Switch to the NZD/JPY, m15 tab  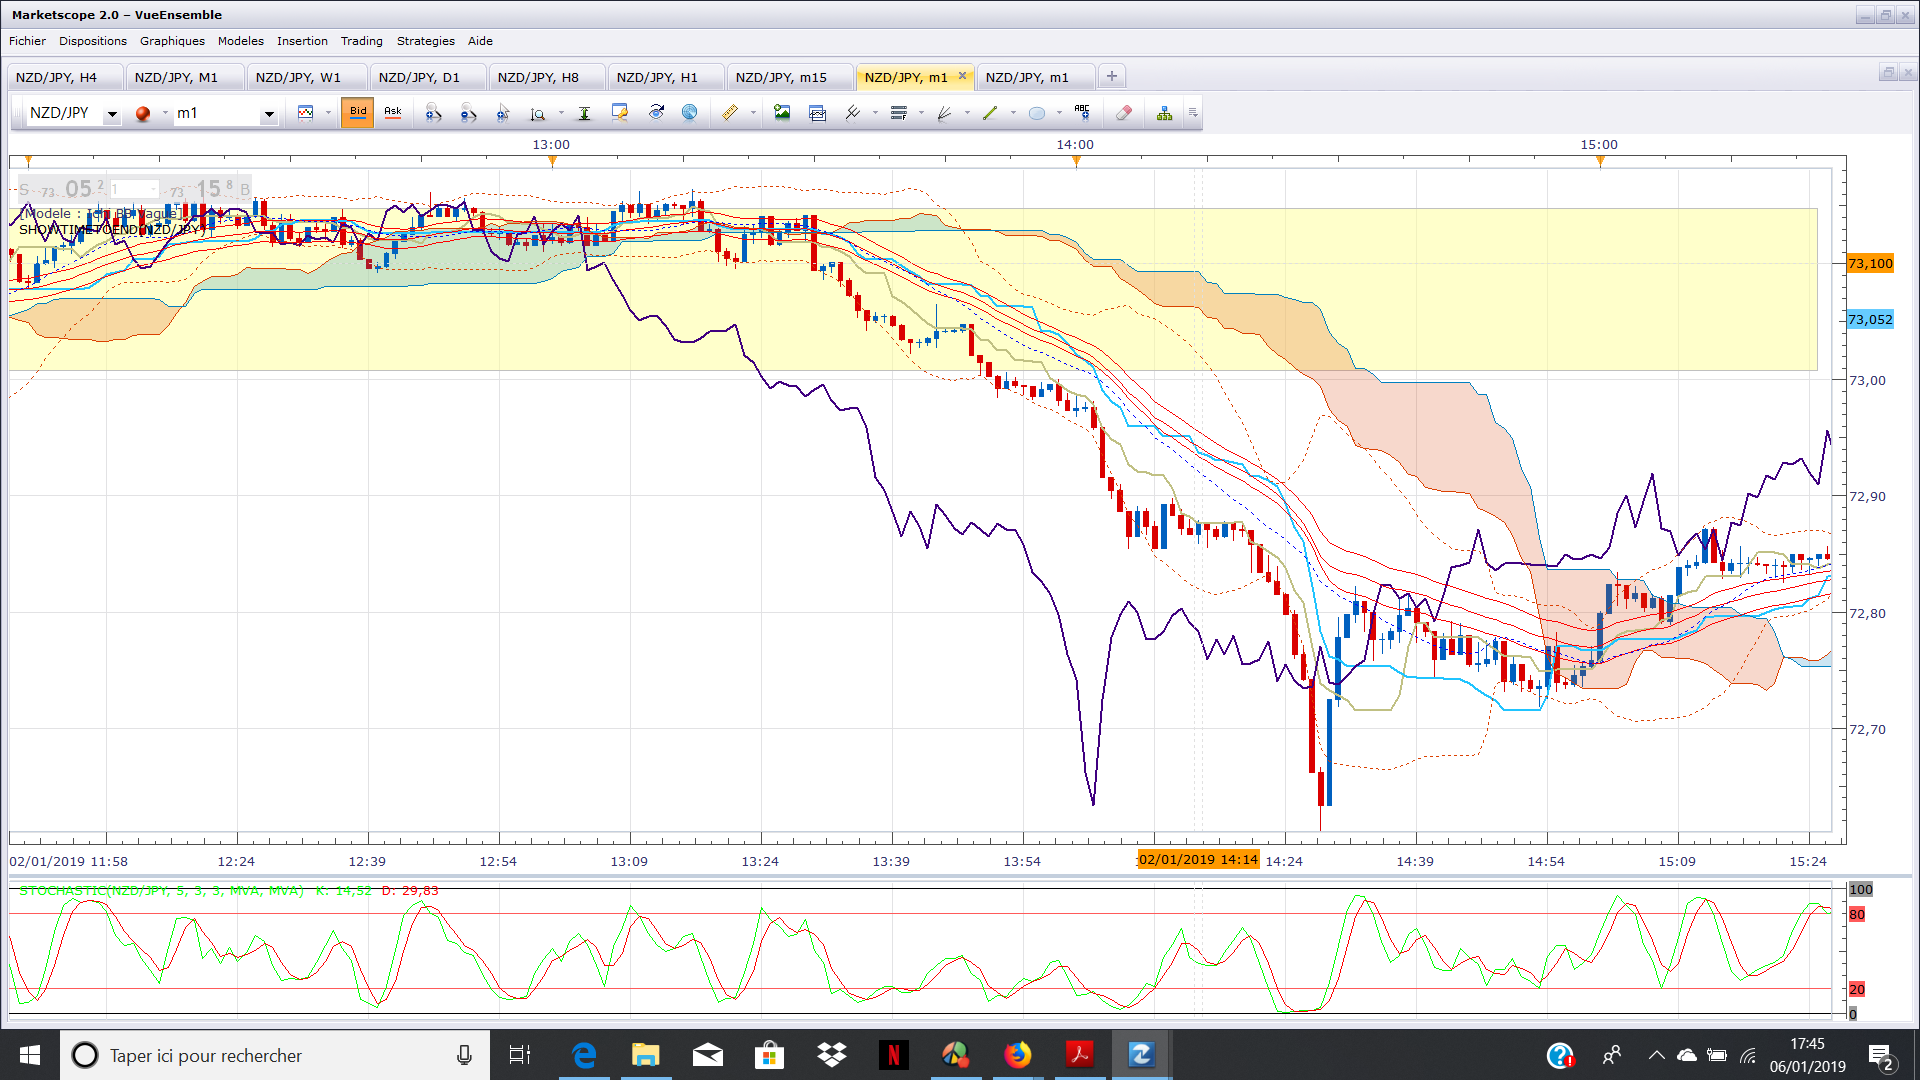[790, 77]
